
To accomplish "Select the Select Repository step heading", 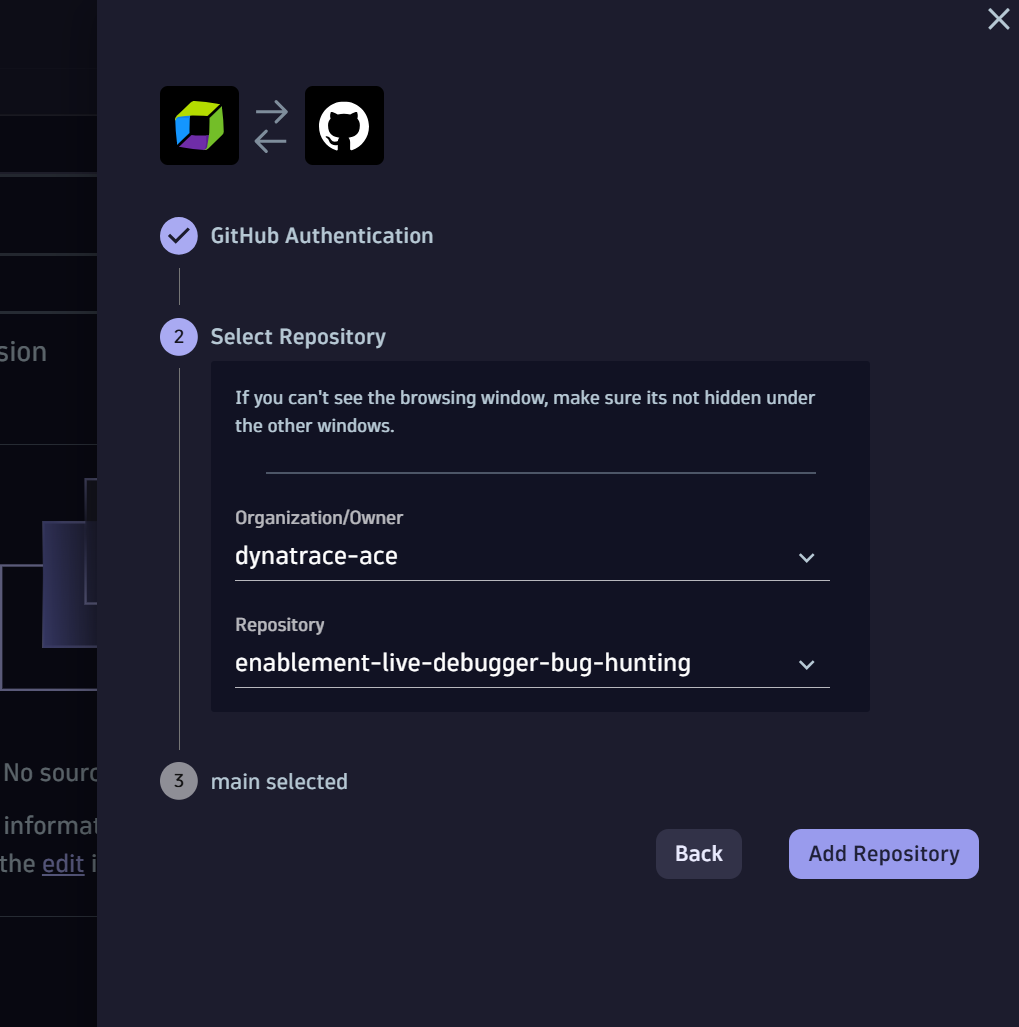I will pyautogui.click(x=298, y=337).
